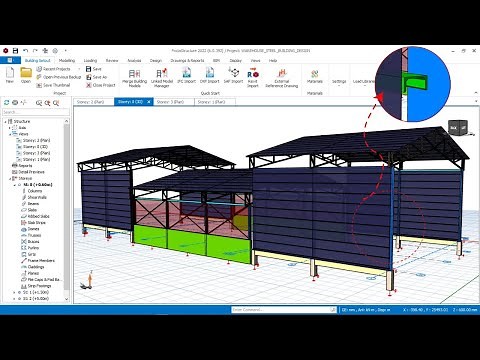This screenshot has width=480, height=360.
Task: Click the refresh icon above the structure tree
Action: click(6, 103)
